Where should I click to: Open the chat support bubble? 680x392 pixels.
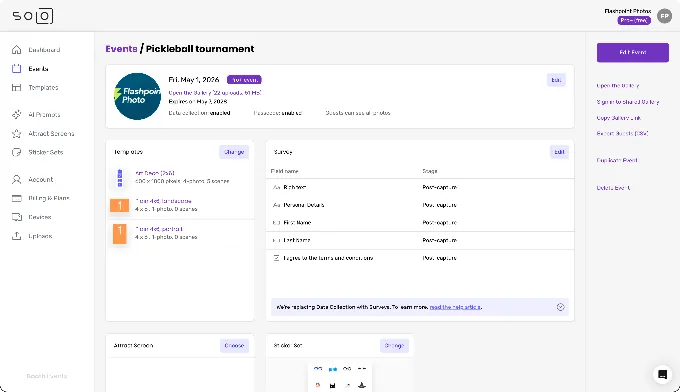662,374
